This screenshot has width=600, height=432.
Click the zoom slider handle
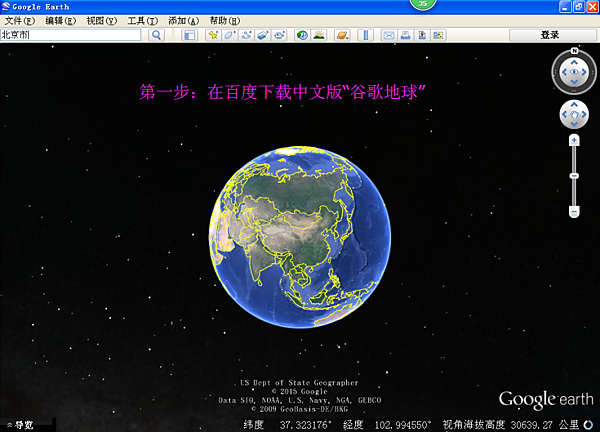point(574,176)
